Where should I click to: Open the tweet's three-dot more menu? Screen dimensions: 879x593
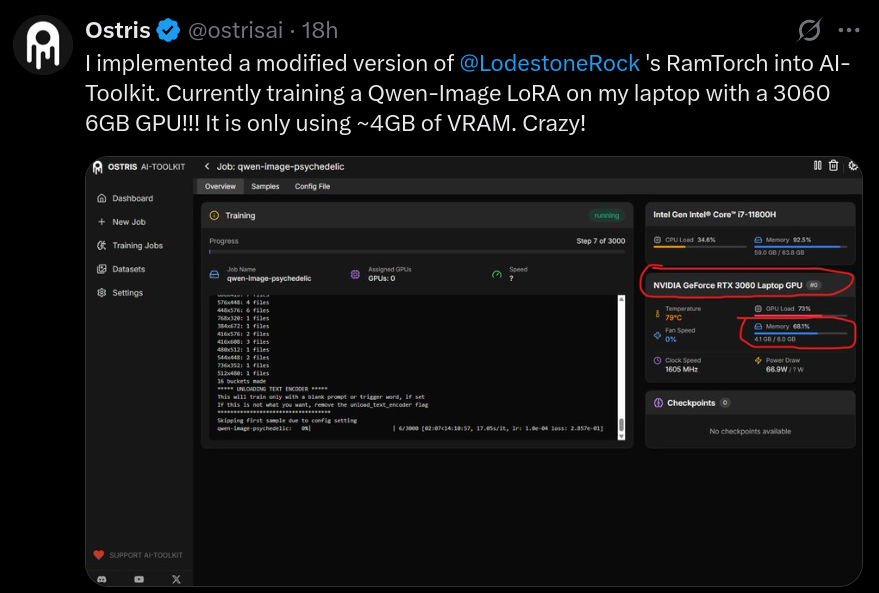[849, 30]
